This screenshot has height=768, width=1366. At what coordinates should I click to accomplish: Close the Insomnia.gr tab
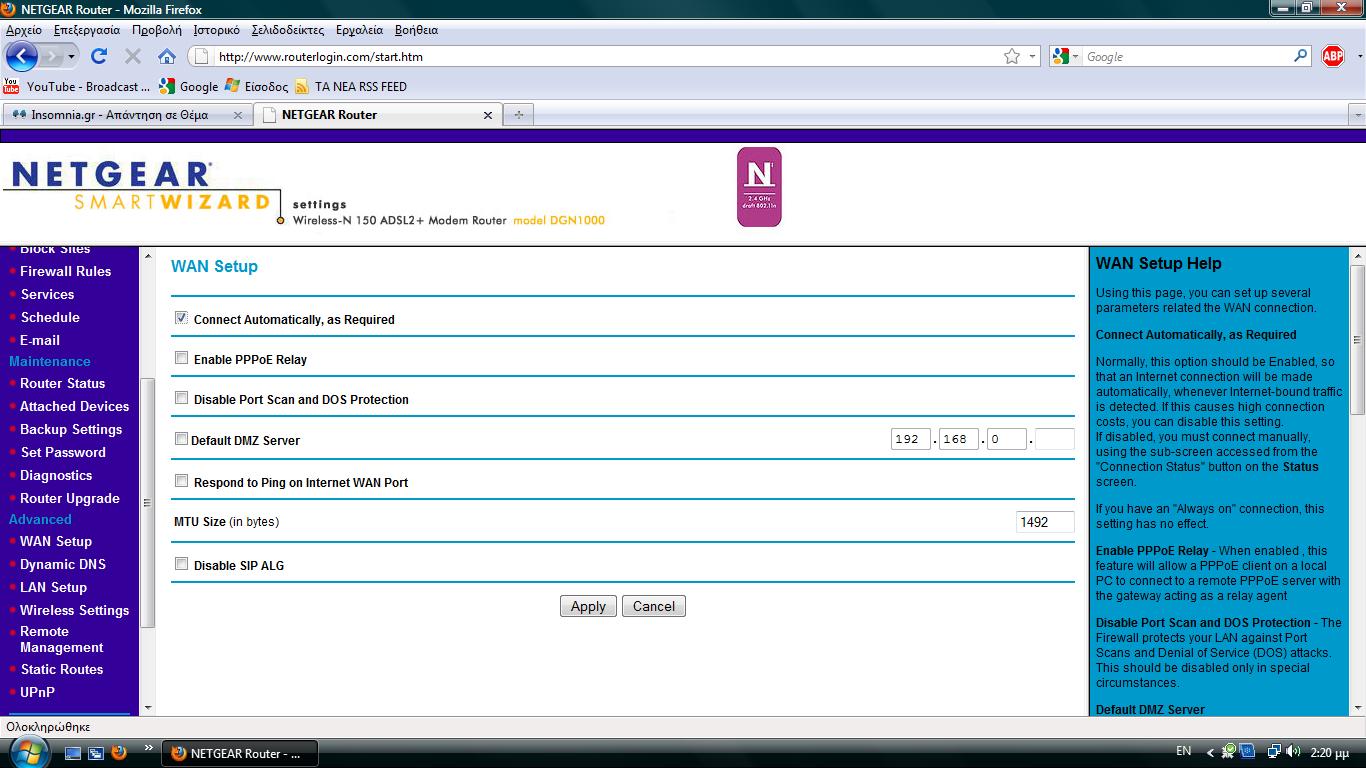238,115
